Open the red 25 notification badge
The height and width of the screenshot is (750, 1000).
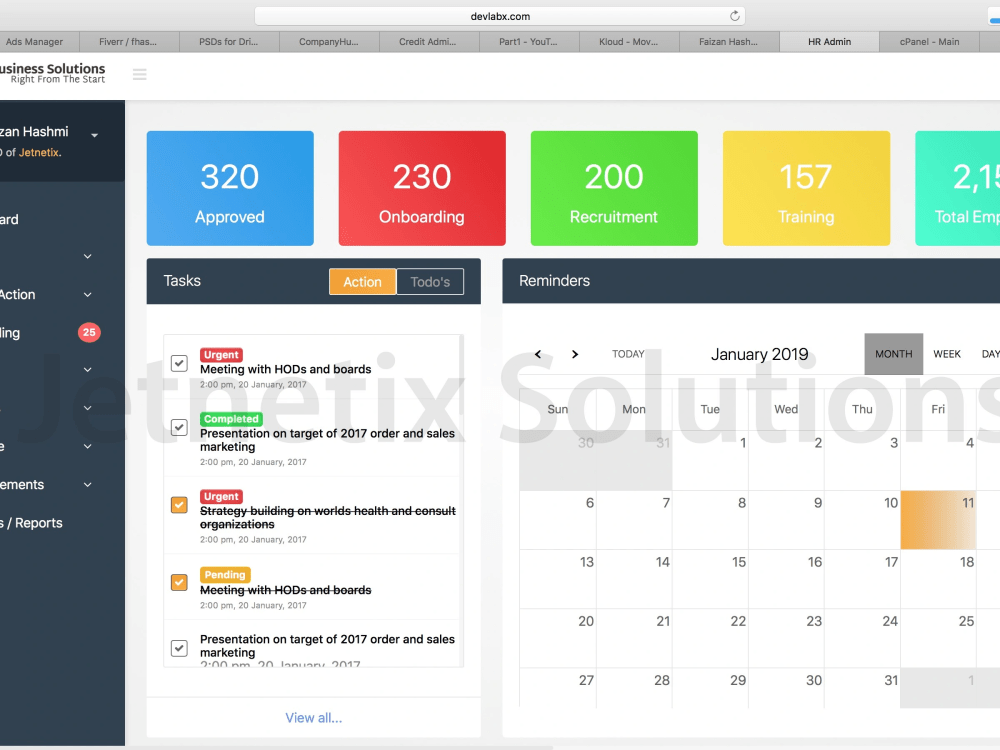coord(89,332)
